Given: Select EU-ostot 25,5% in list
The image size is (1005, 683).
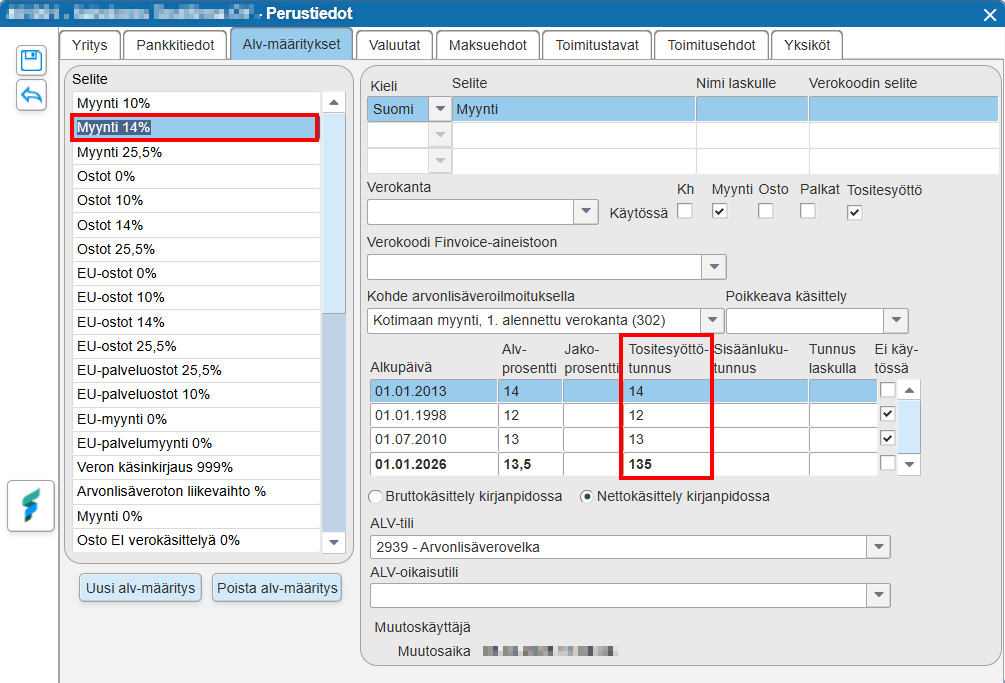Looking at the screenshot, I should coord(196,346).
